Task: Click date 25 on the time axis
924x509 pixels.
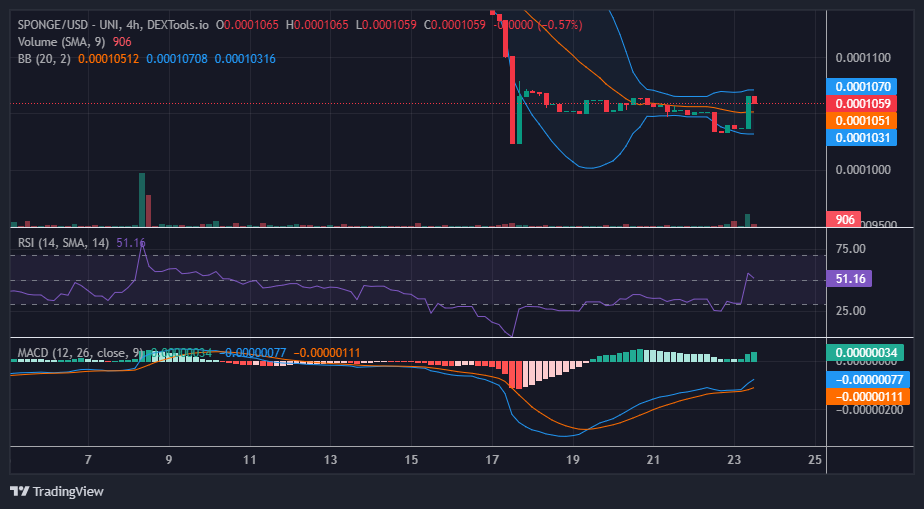Action: [815, 460]
